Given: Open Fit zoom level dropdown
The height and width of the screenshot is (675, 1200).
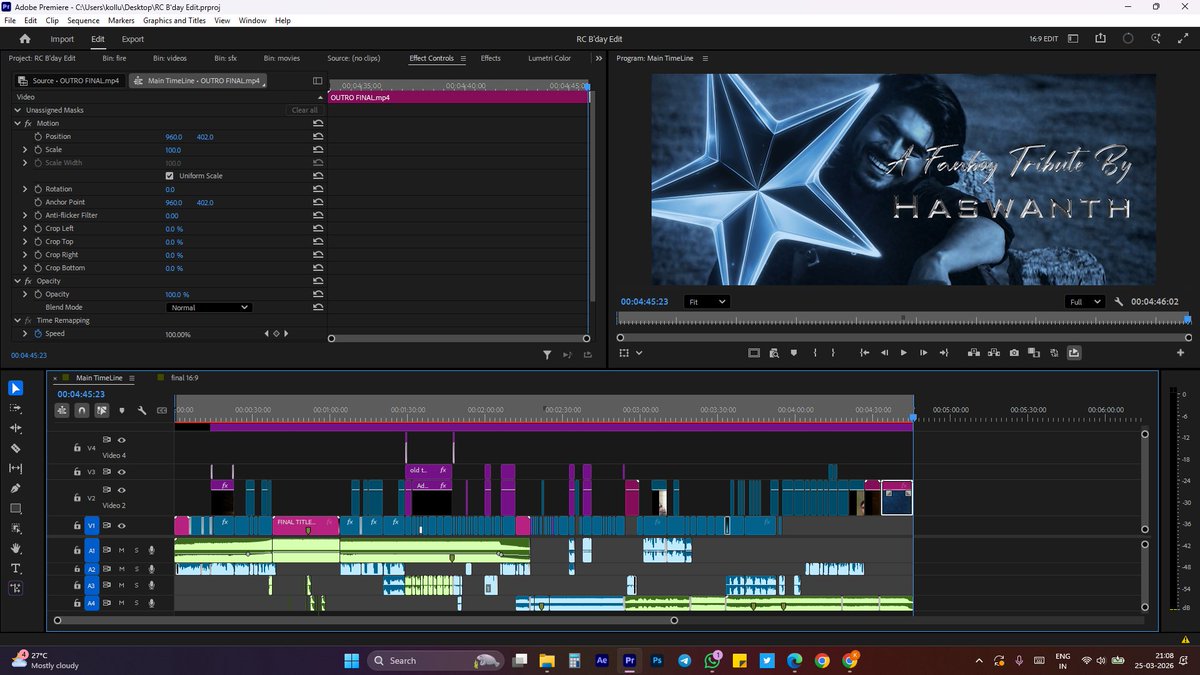Looking at the screenshot, I should pos(706,301).
